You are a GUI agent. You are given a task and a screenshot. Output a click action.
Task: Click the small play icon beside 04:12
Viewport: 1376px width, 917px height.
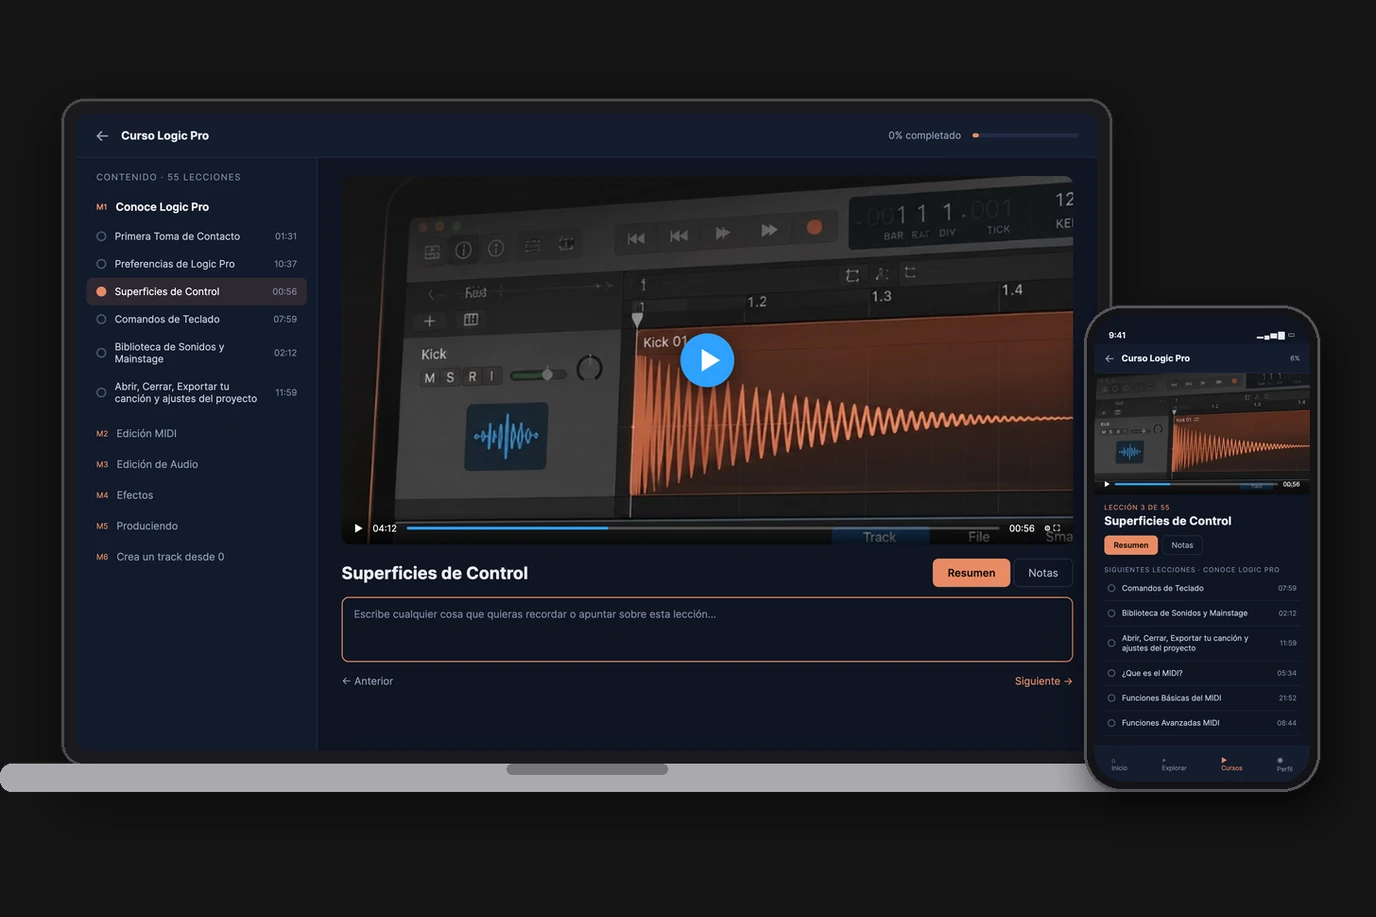[x=358, y=528]
